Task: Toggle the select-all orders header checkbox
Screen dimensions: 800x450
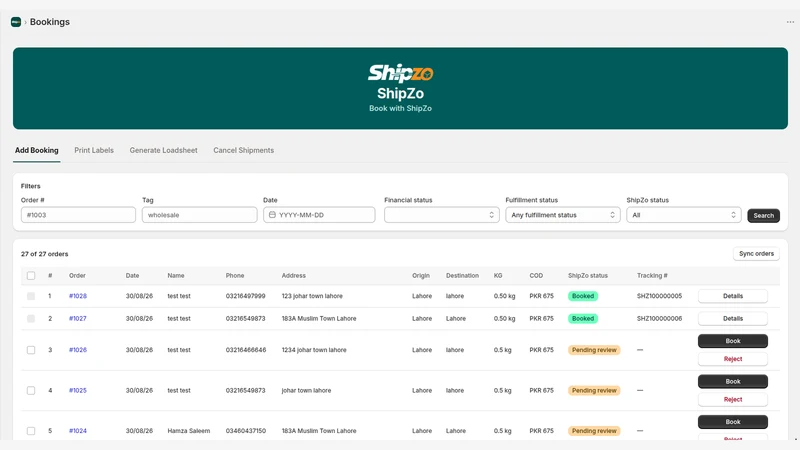Action: (31, 276)
